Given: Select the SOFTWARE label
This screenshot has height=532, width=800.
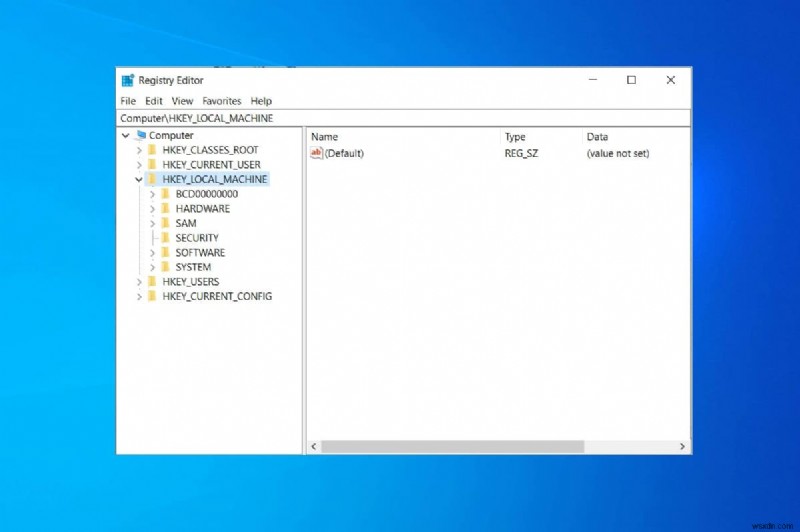Looking at the screenshot, I should [x=200, y=252].
